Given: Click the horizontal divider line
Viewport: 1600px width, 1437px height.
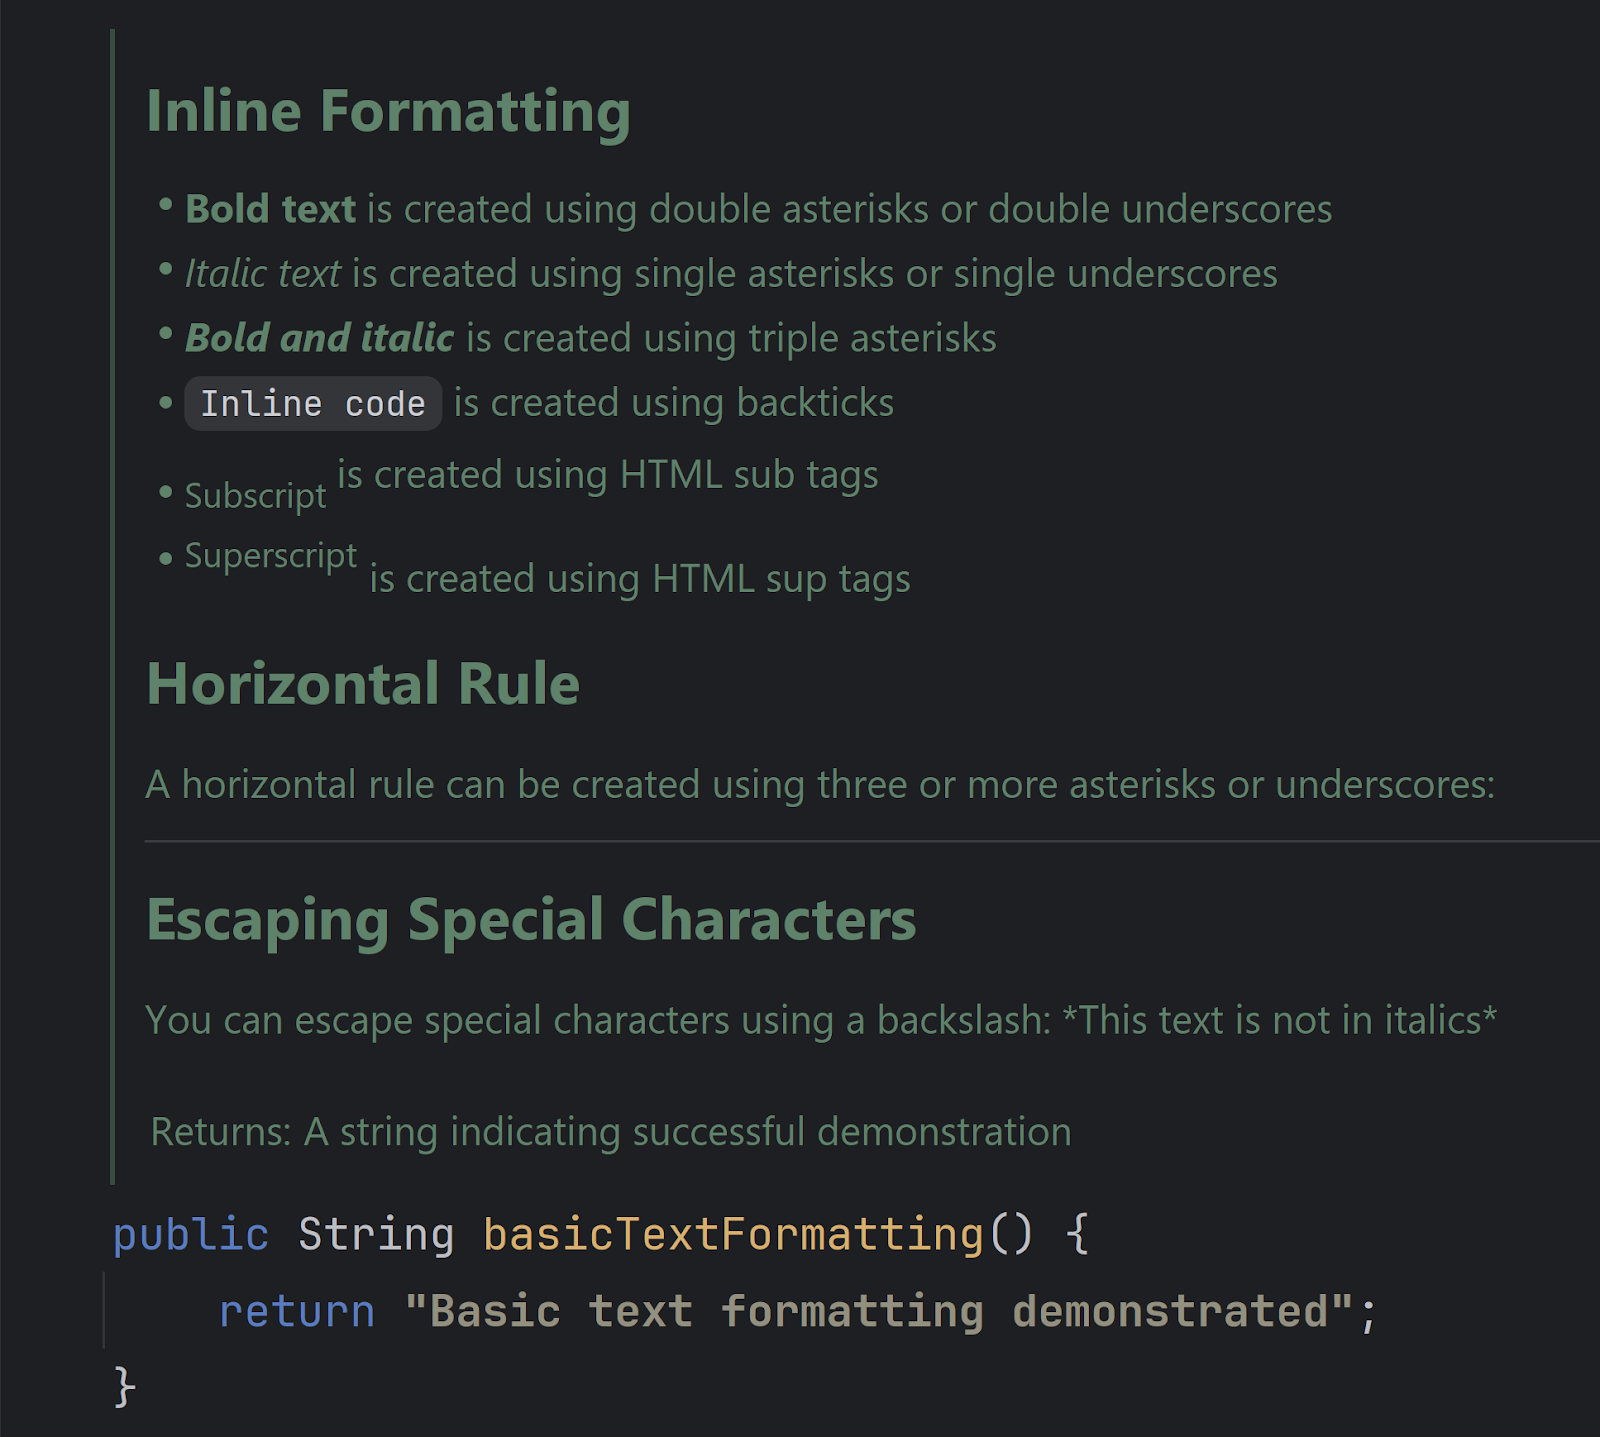Looking at the screenshot, I should pos(872,842).
